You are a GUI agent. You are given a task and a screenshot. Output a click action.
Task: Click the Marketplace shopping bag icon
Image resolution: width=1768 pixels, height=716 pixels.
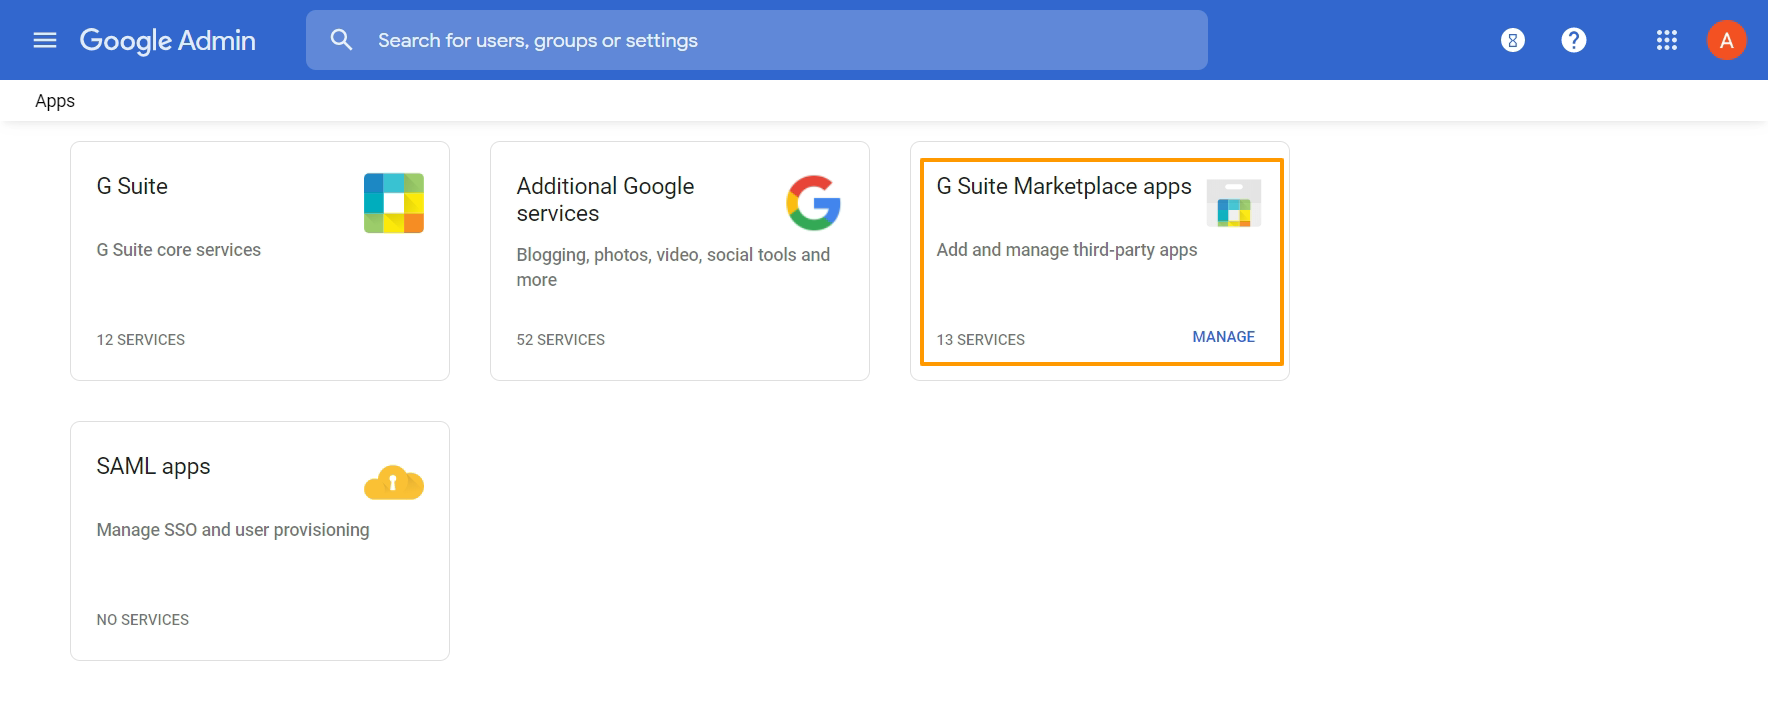(x=1234, y=204)
